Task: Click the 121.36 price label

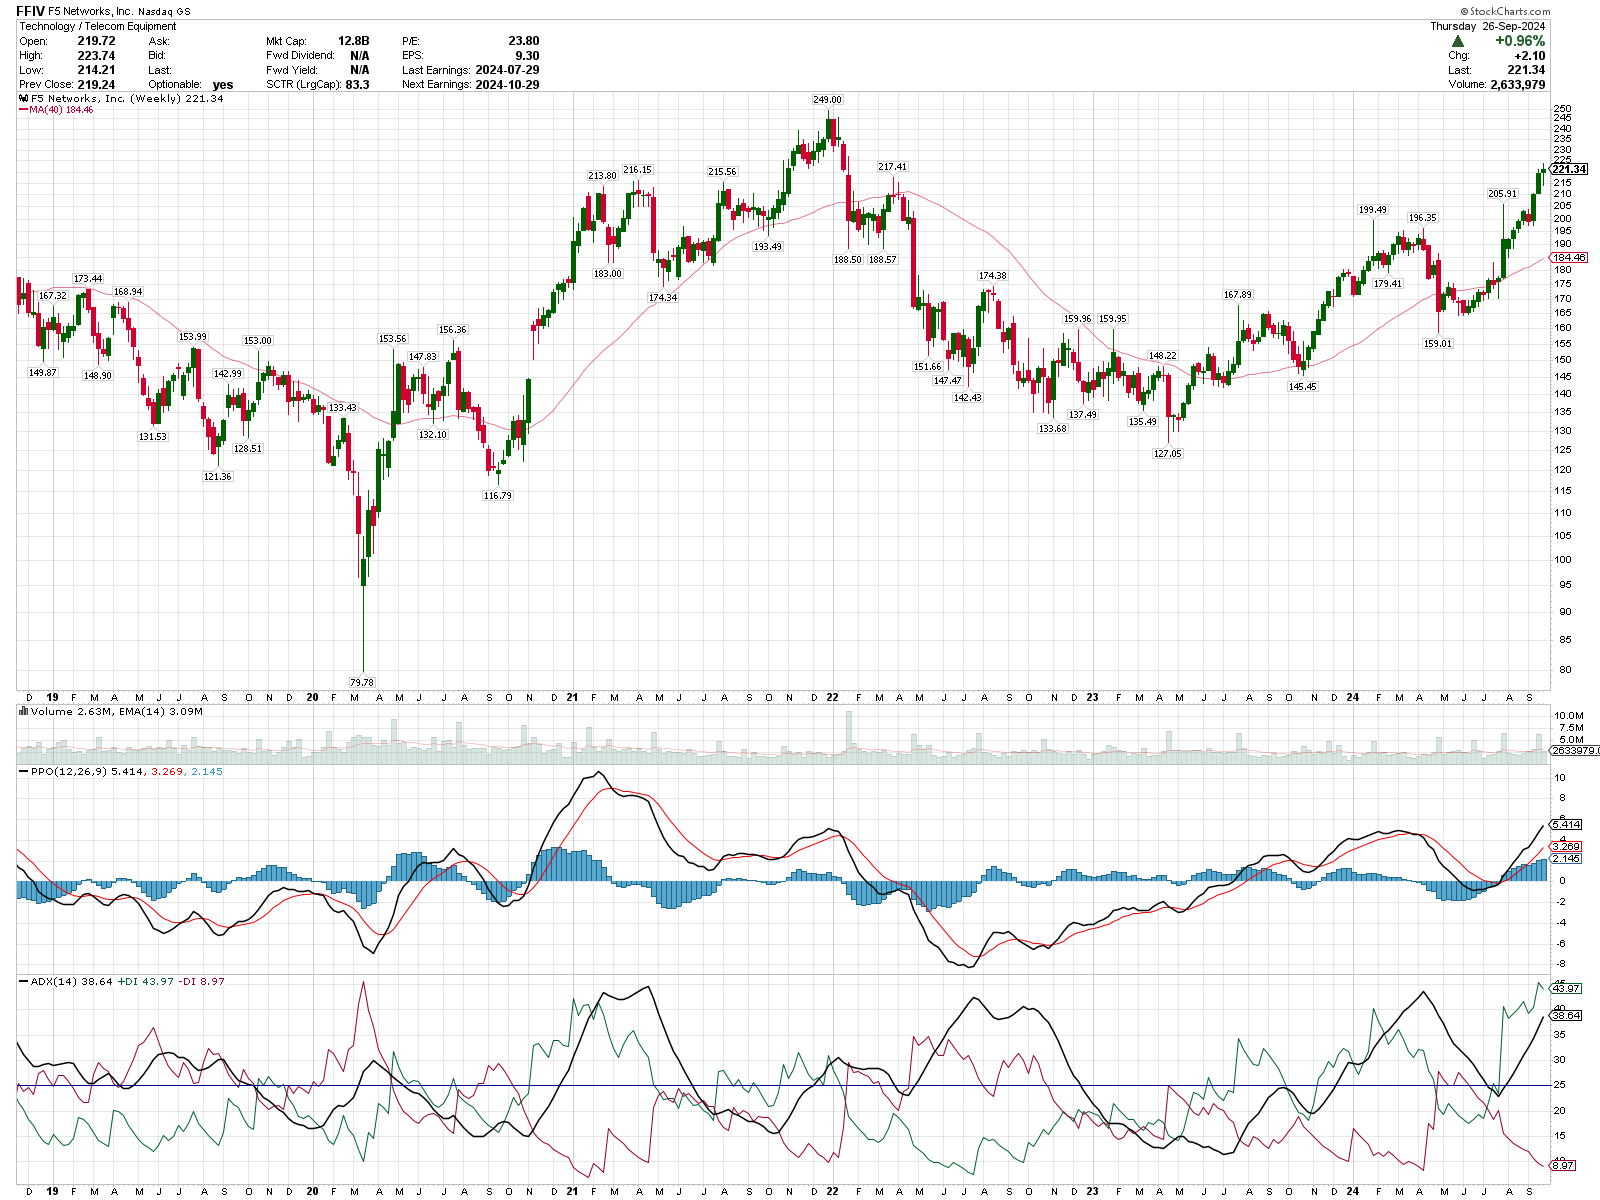Action: point(218,477)
